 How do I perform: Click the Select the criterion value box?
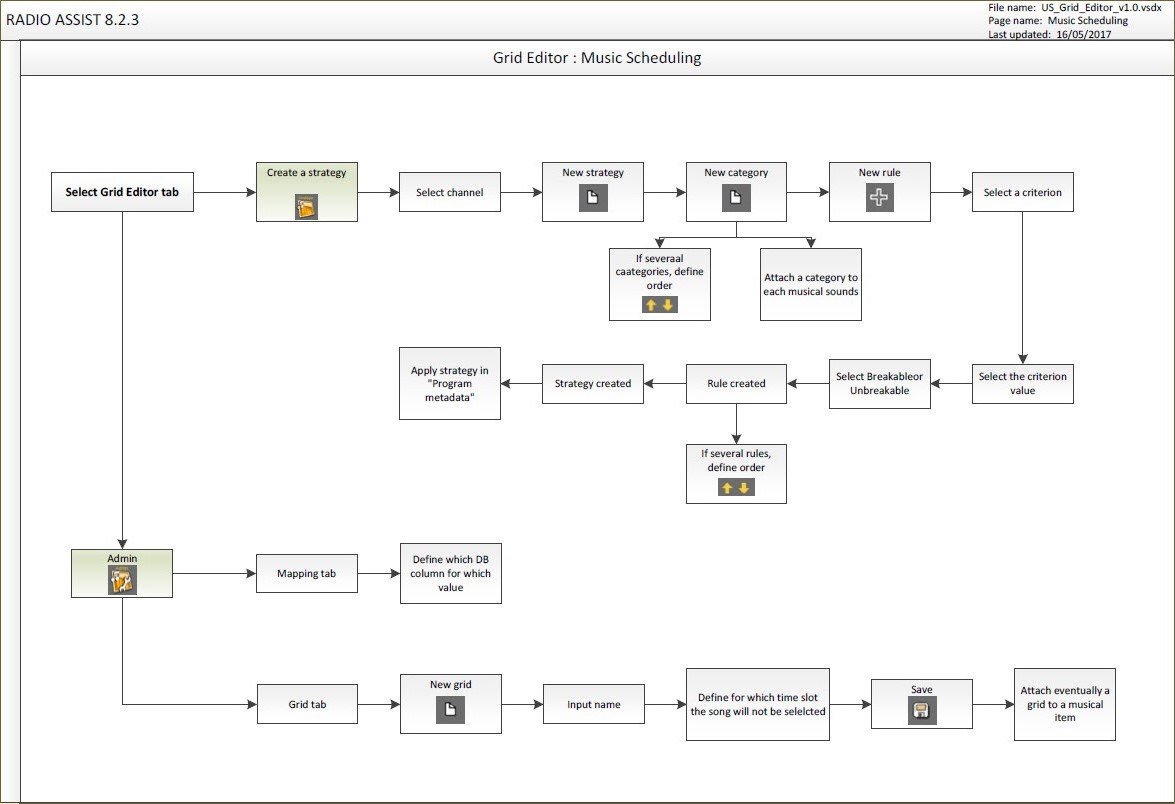coord(1022,384)
